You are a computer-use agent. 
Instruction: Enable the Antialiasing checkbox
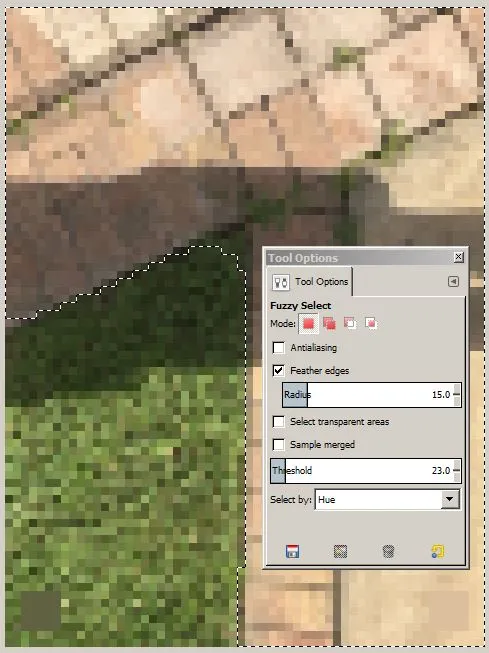pyautogui.click(x=279, y=347)
